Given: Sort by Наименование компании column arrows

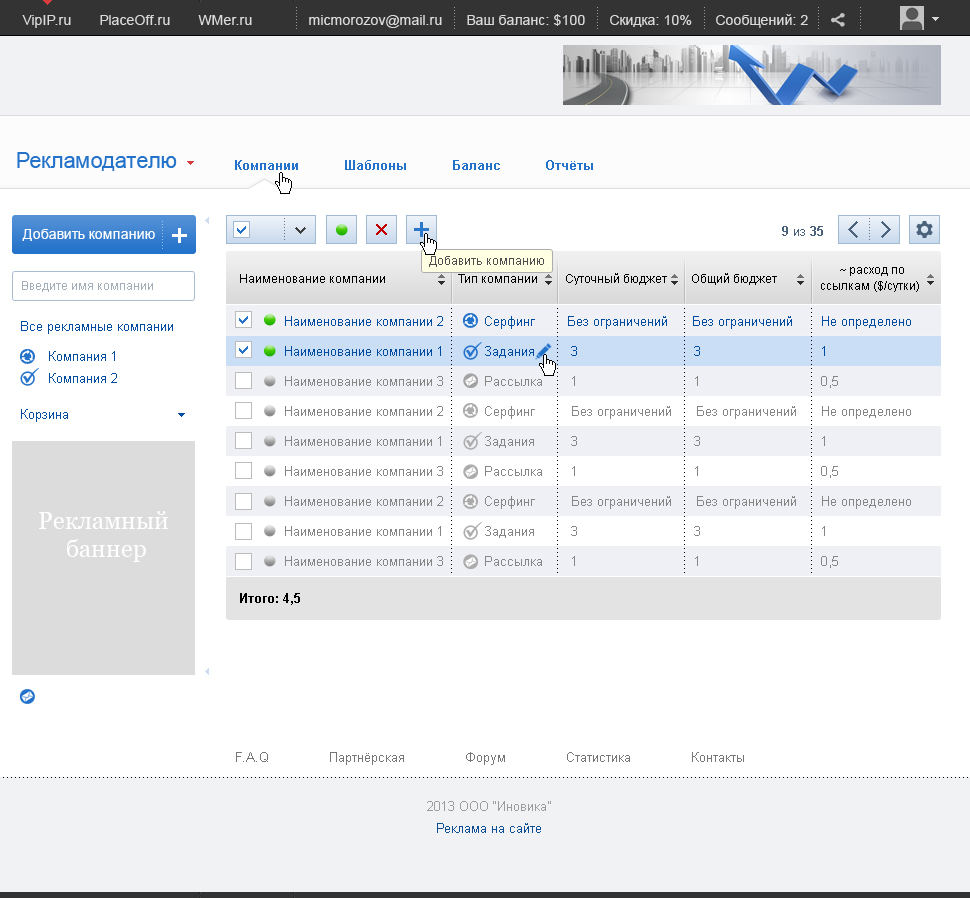Looking at the screenshot, I should 441,280.
